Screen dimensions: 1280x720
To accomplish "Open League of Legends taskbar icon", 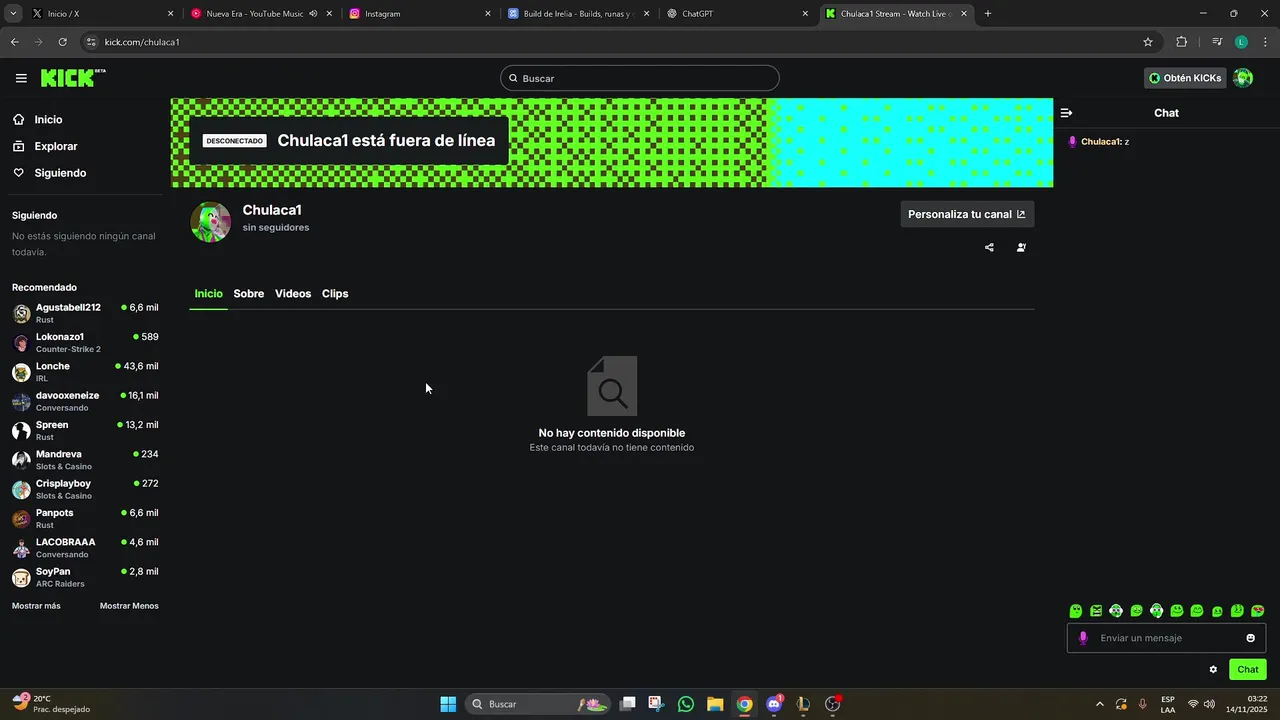I will 803,704.
